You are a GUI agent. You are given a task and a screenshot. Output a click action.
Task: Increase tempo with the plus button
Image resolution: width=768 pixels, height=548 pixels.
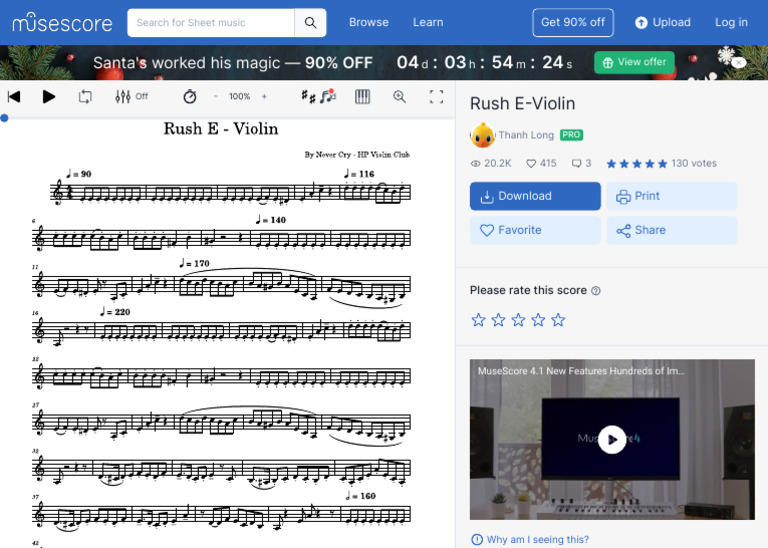pos(264,97)
